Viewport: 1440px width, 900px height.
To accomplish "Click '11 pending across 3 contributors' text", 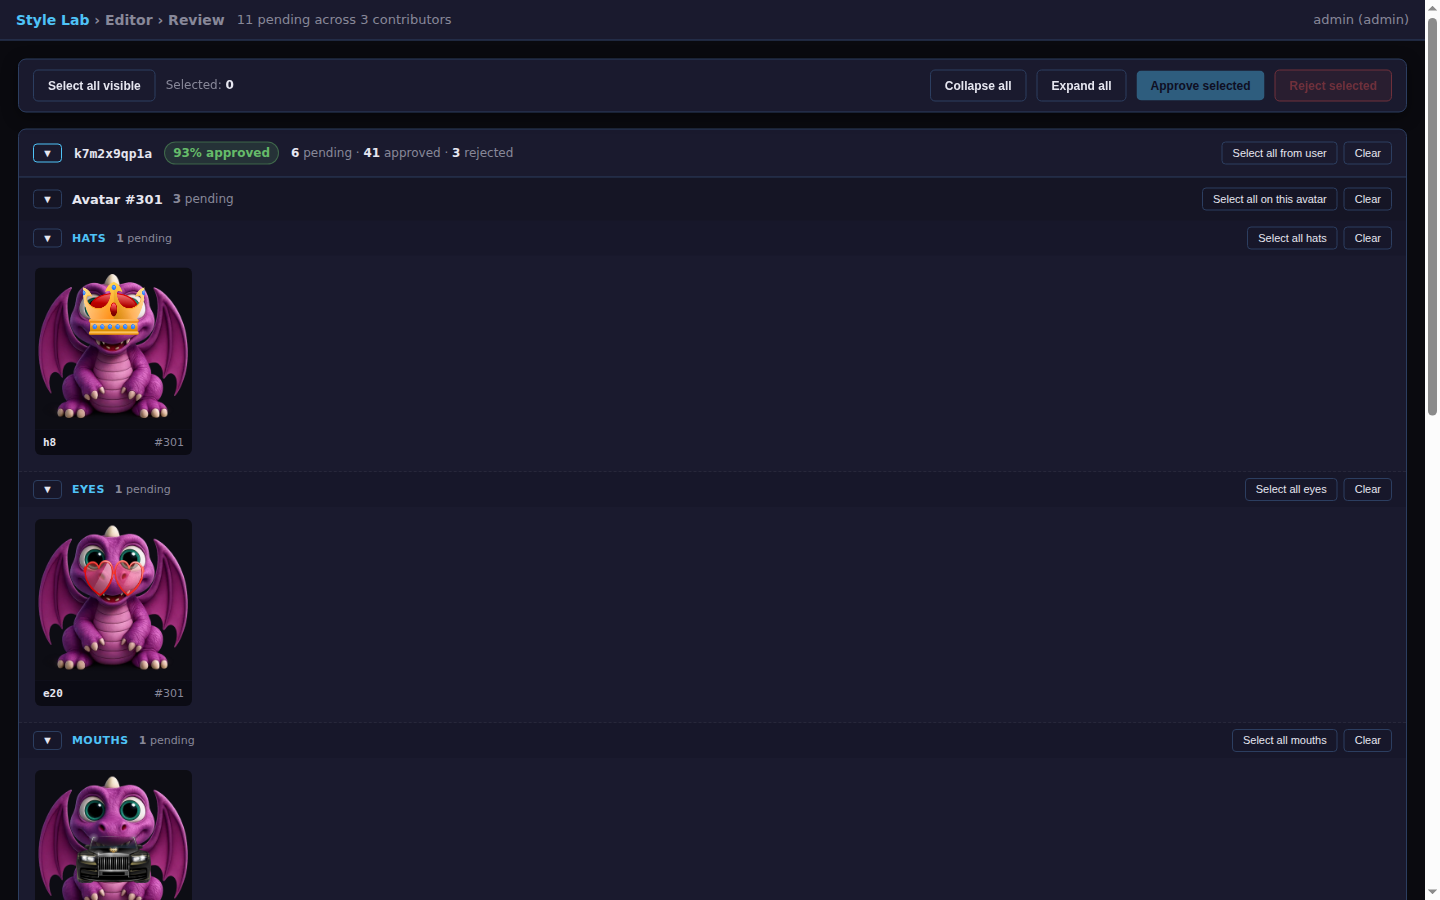I will (x=344, y=20).
